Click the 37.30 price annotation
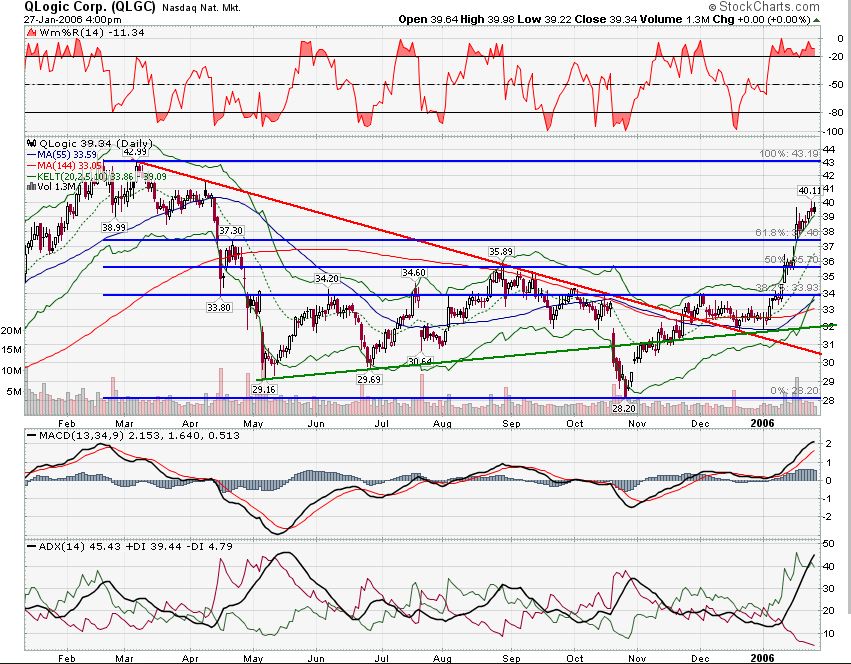 tap(231, 231)
